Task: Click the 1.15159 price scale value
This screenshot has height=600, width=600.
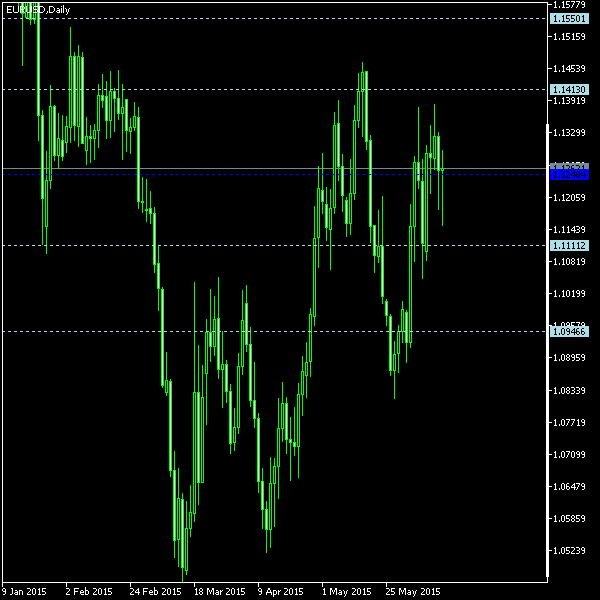Action: point(569,37)
